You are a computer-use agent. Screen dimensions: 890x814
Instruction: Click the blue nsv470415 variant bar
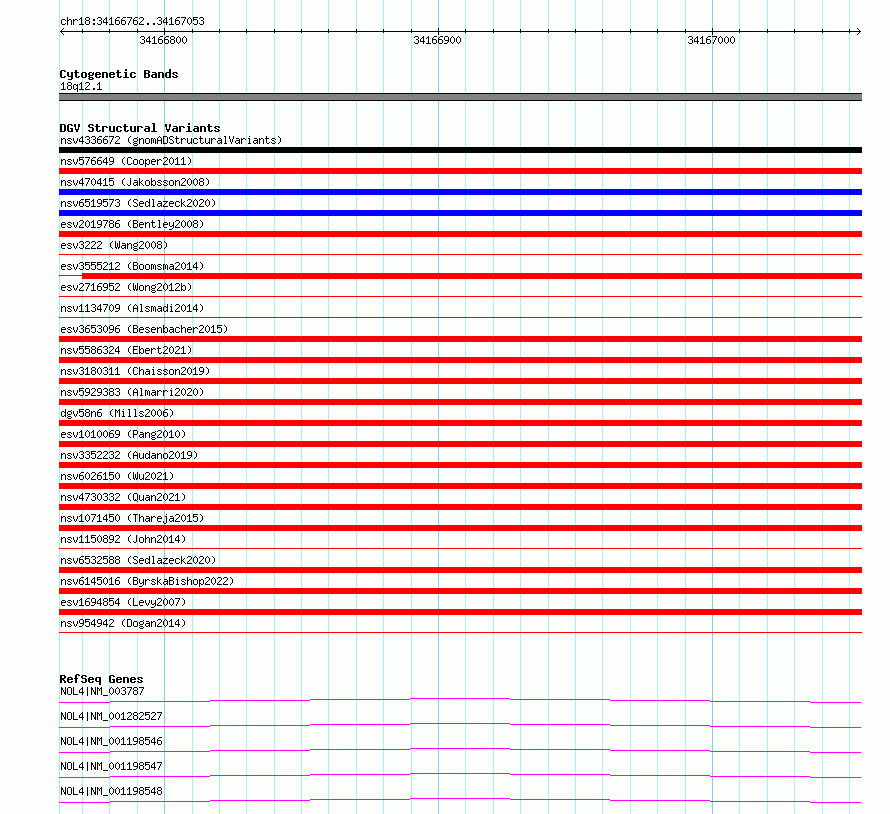click(x=460, y=192)
